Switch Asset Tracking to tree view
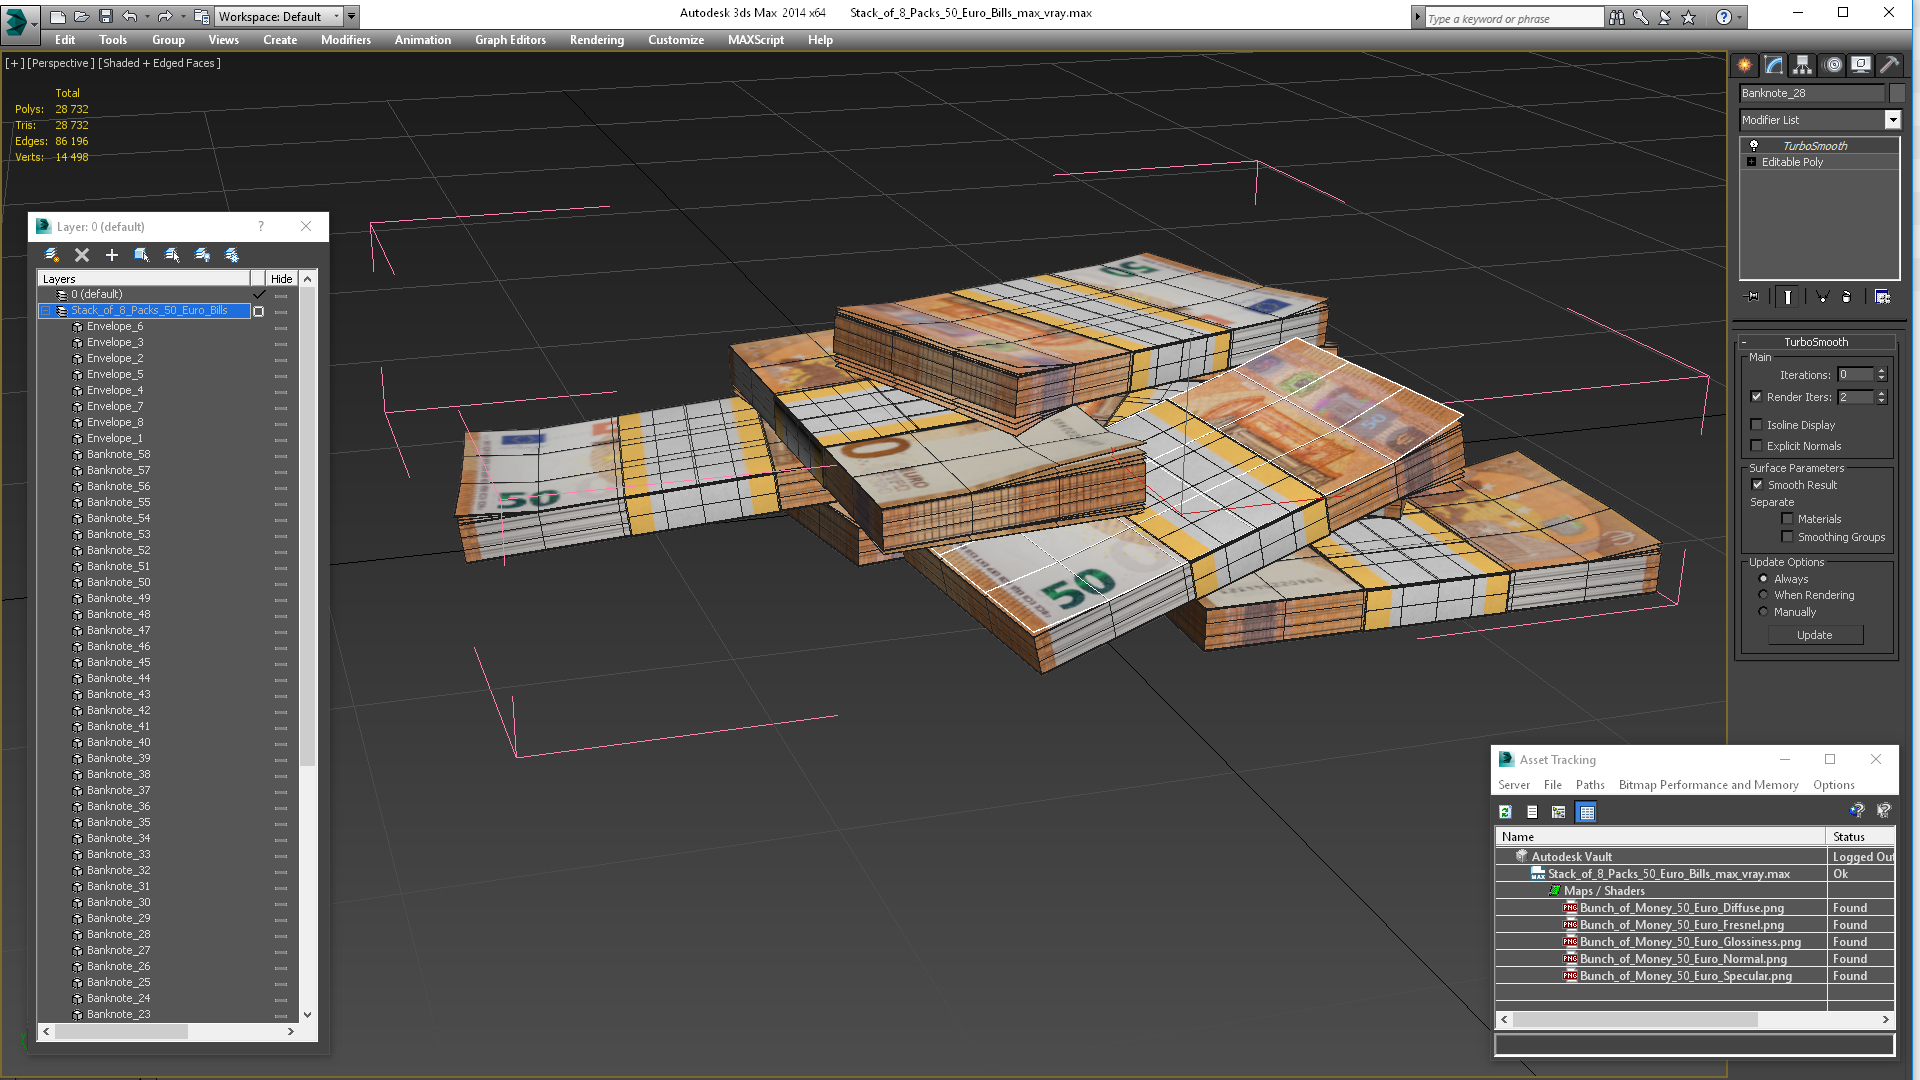The height and width of the screenshot is (1080, 1920). (x=1559, y=812)
